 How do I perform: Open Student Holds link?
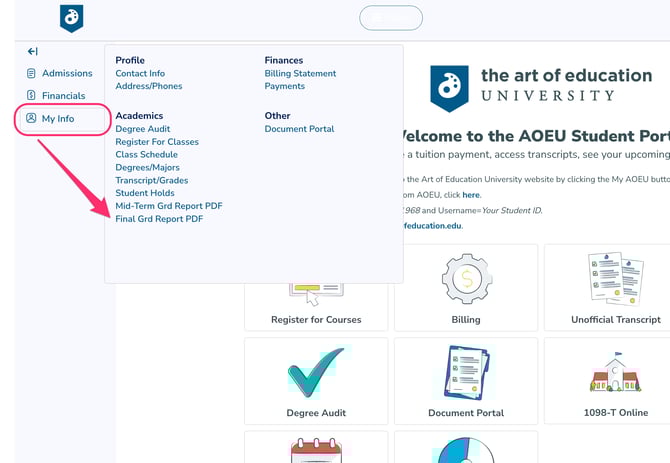145,193
